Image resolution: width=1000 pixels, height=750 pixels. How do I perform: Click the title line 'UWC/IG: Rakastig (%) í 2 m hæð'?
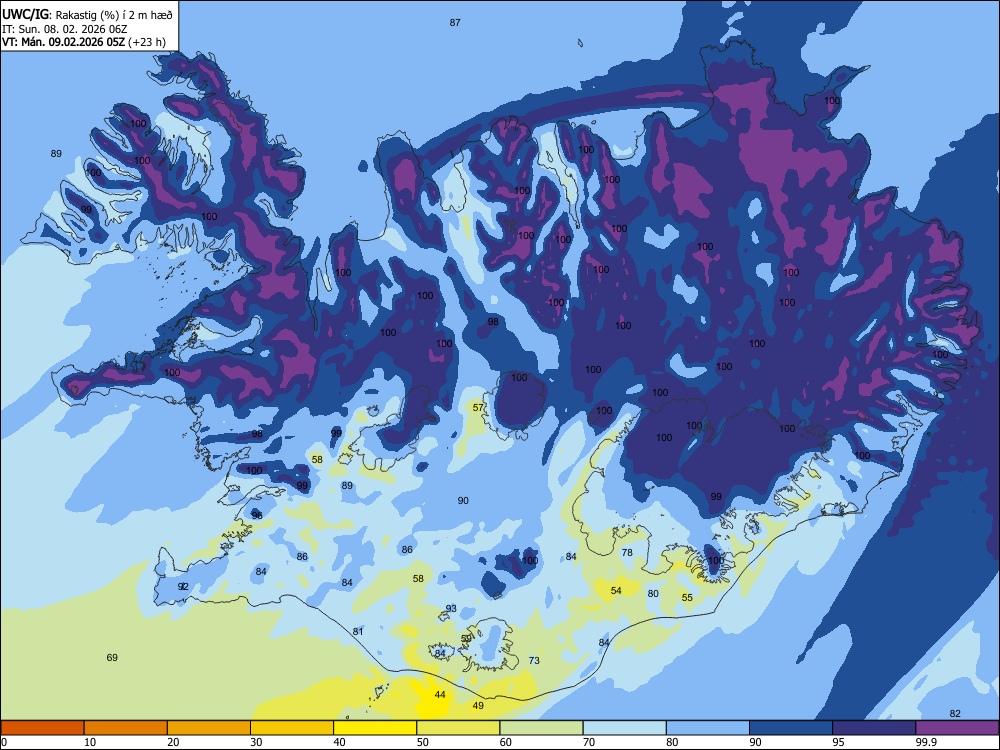coord(87,15)
